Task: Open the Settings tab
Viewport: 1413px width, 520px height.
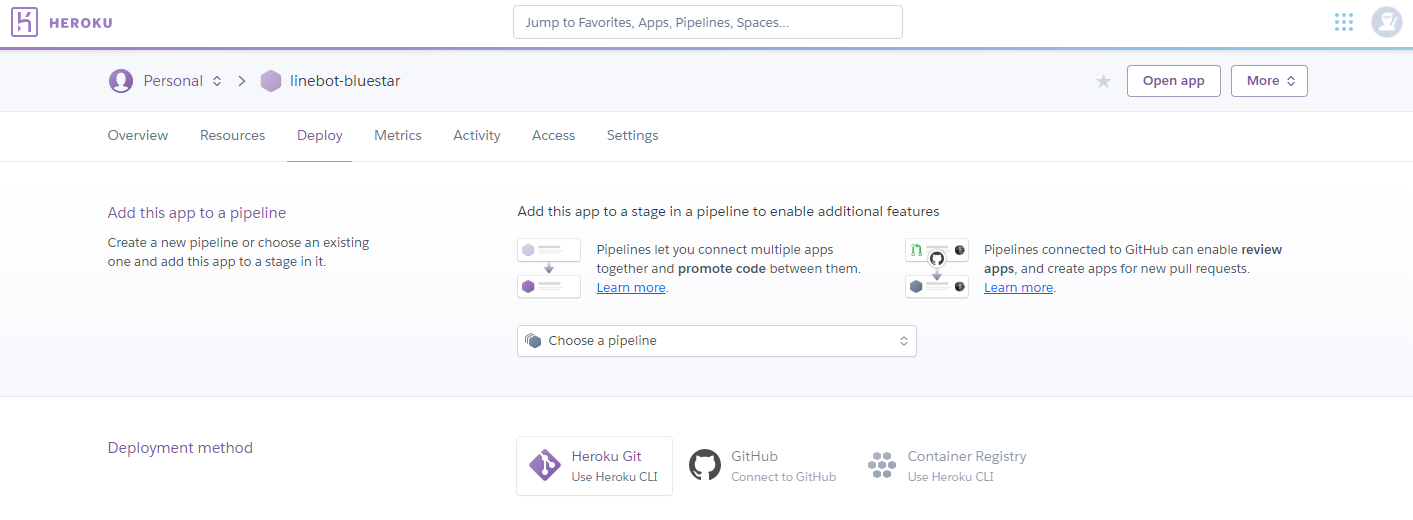Action: point(633,135)
